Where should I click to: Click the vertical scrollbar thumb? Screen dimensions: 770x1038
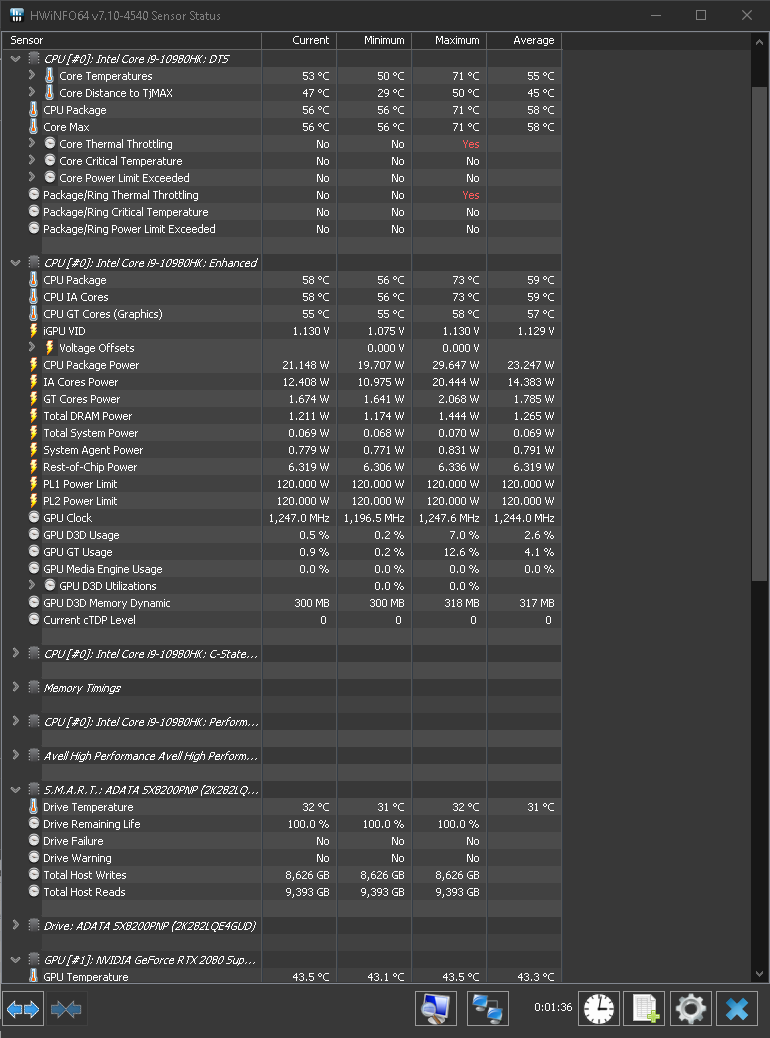pos(759,333)
